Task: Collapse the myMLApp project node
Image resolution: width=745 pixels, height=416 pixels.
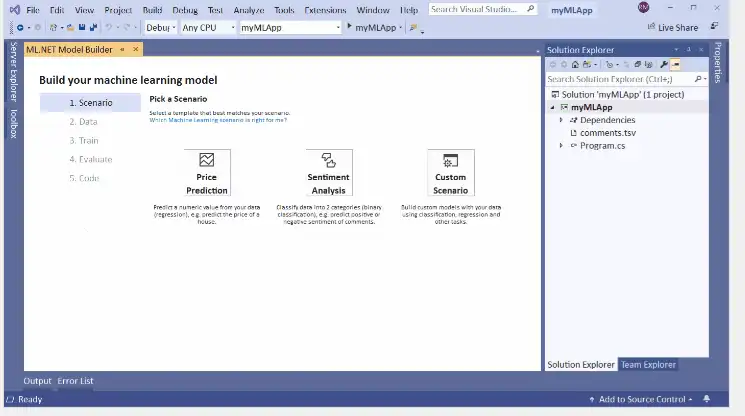Action: point(553,107)
